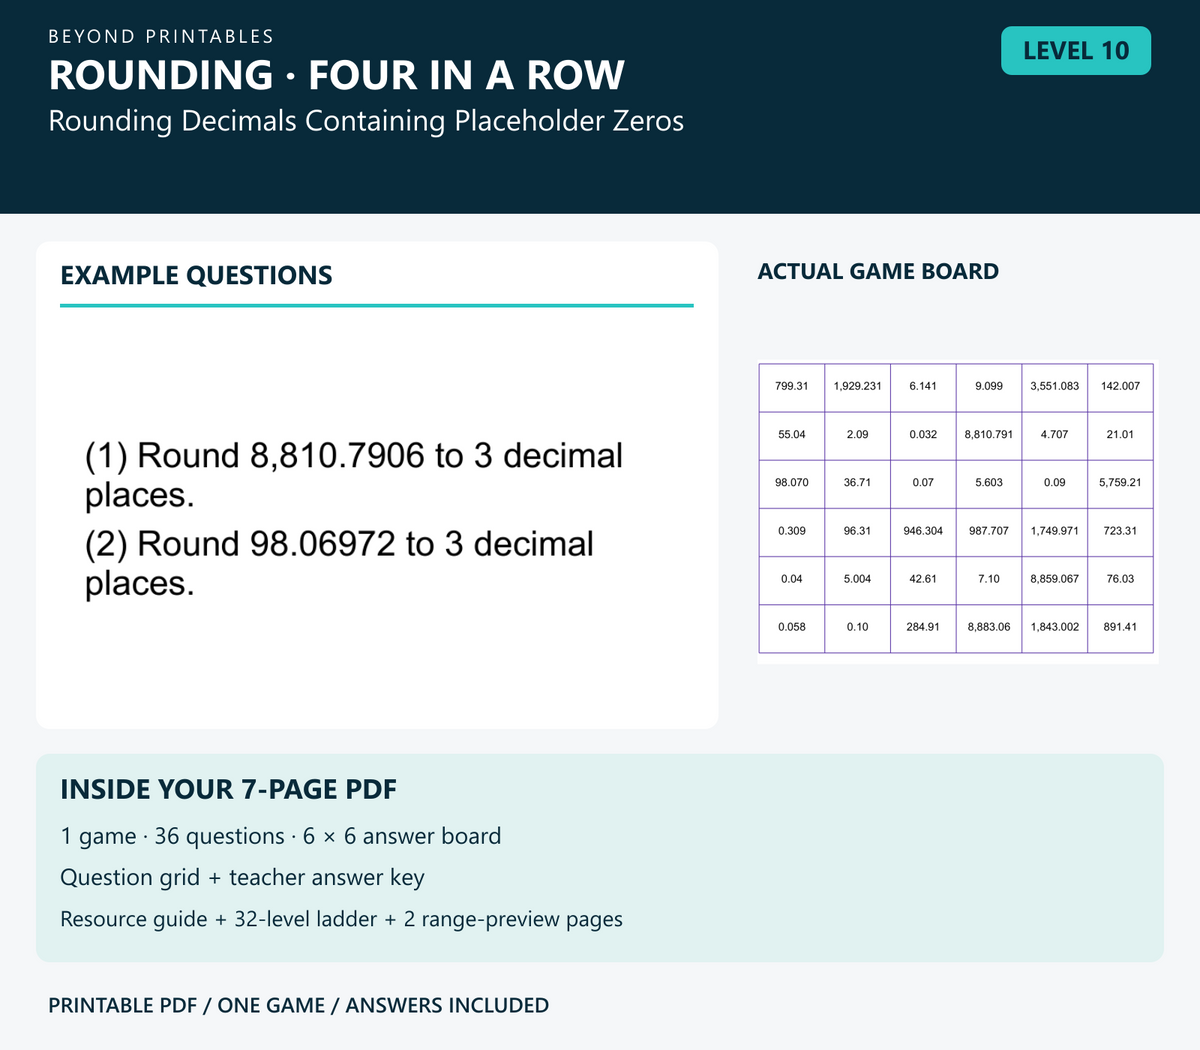Choose the answer cell 98.070
The height and width of the screenshot is (1050, 1200).
[792, 483]
